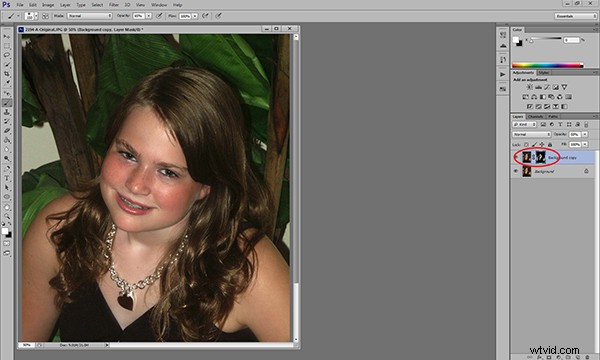Open the layer blend mode dropdown
The image size is (600, 360).
point(532,135)
